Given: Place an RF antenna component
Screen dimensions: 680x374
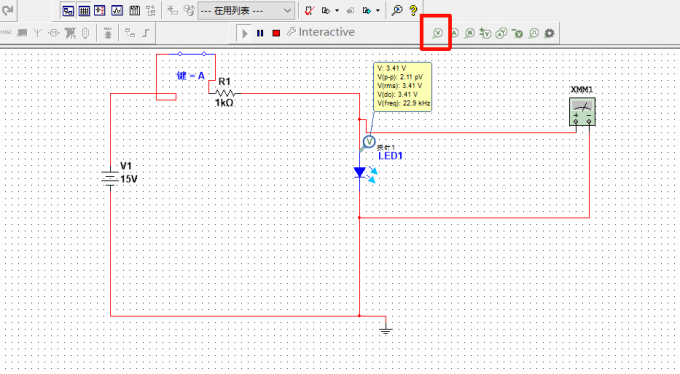Looking at the screenshot, I should (x=38, y=33).
